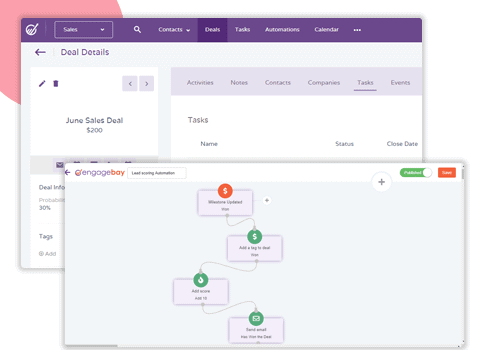The image size is (487, 364).
Task: Go to next deal arrow
Action: click(x=146, y=83)
